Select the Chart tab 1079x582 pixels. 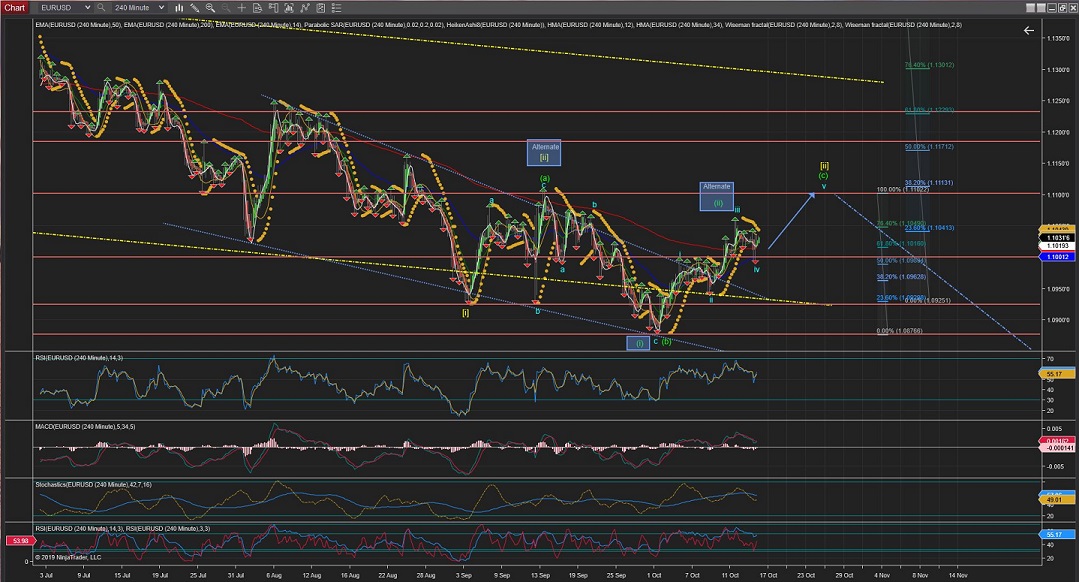[x=14, y=8]
